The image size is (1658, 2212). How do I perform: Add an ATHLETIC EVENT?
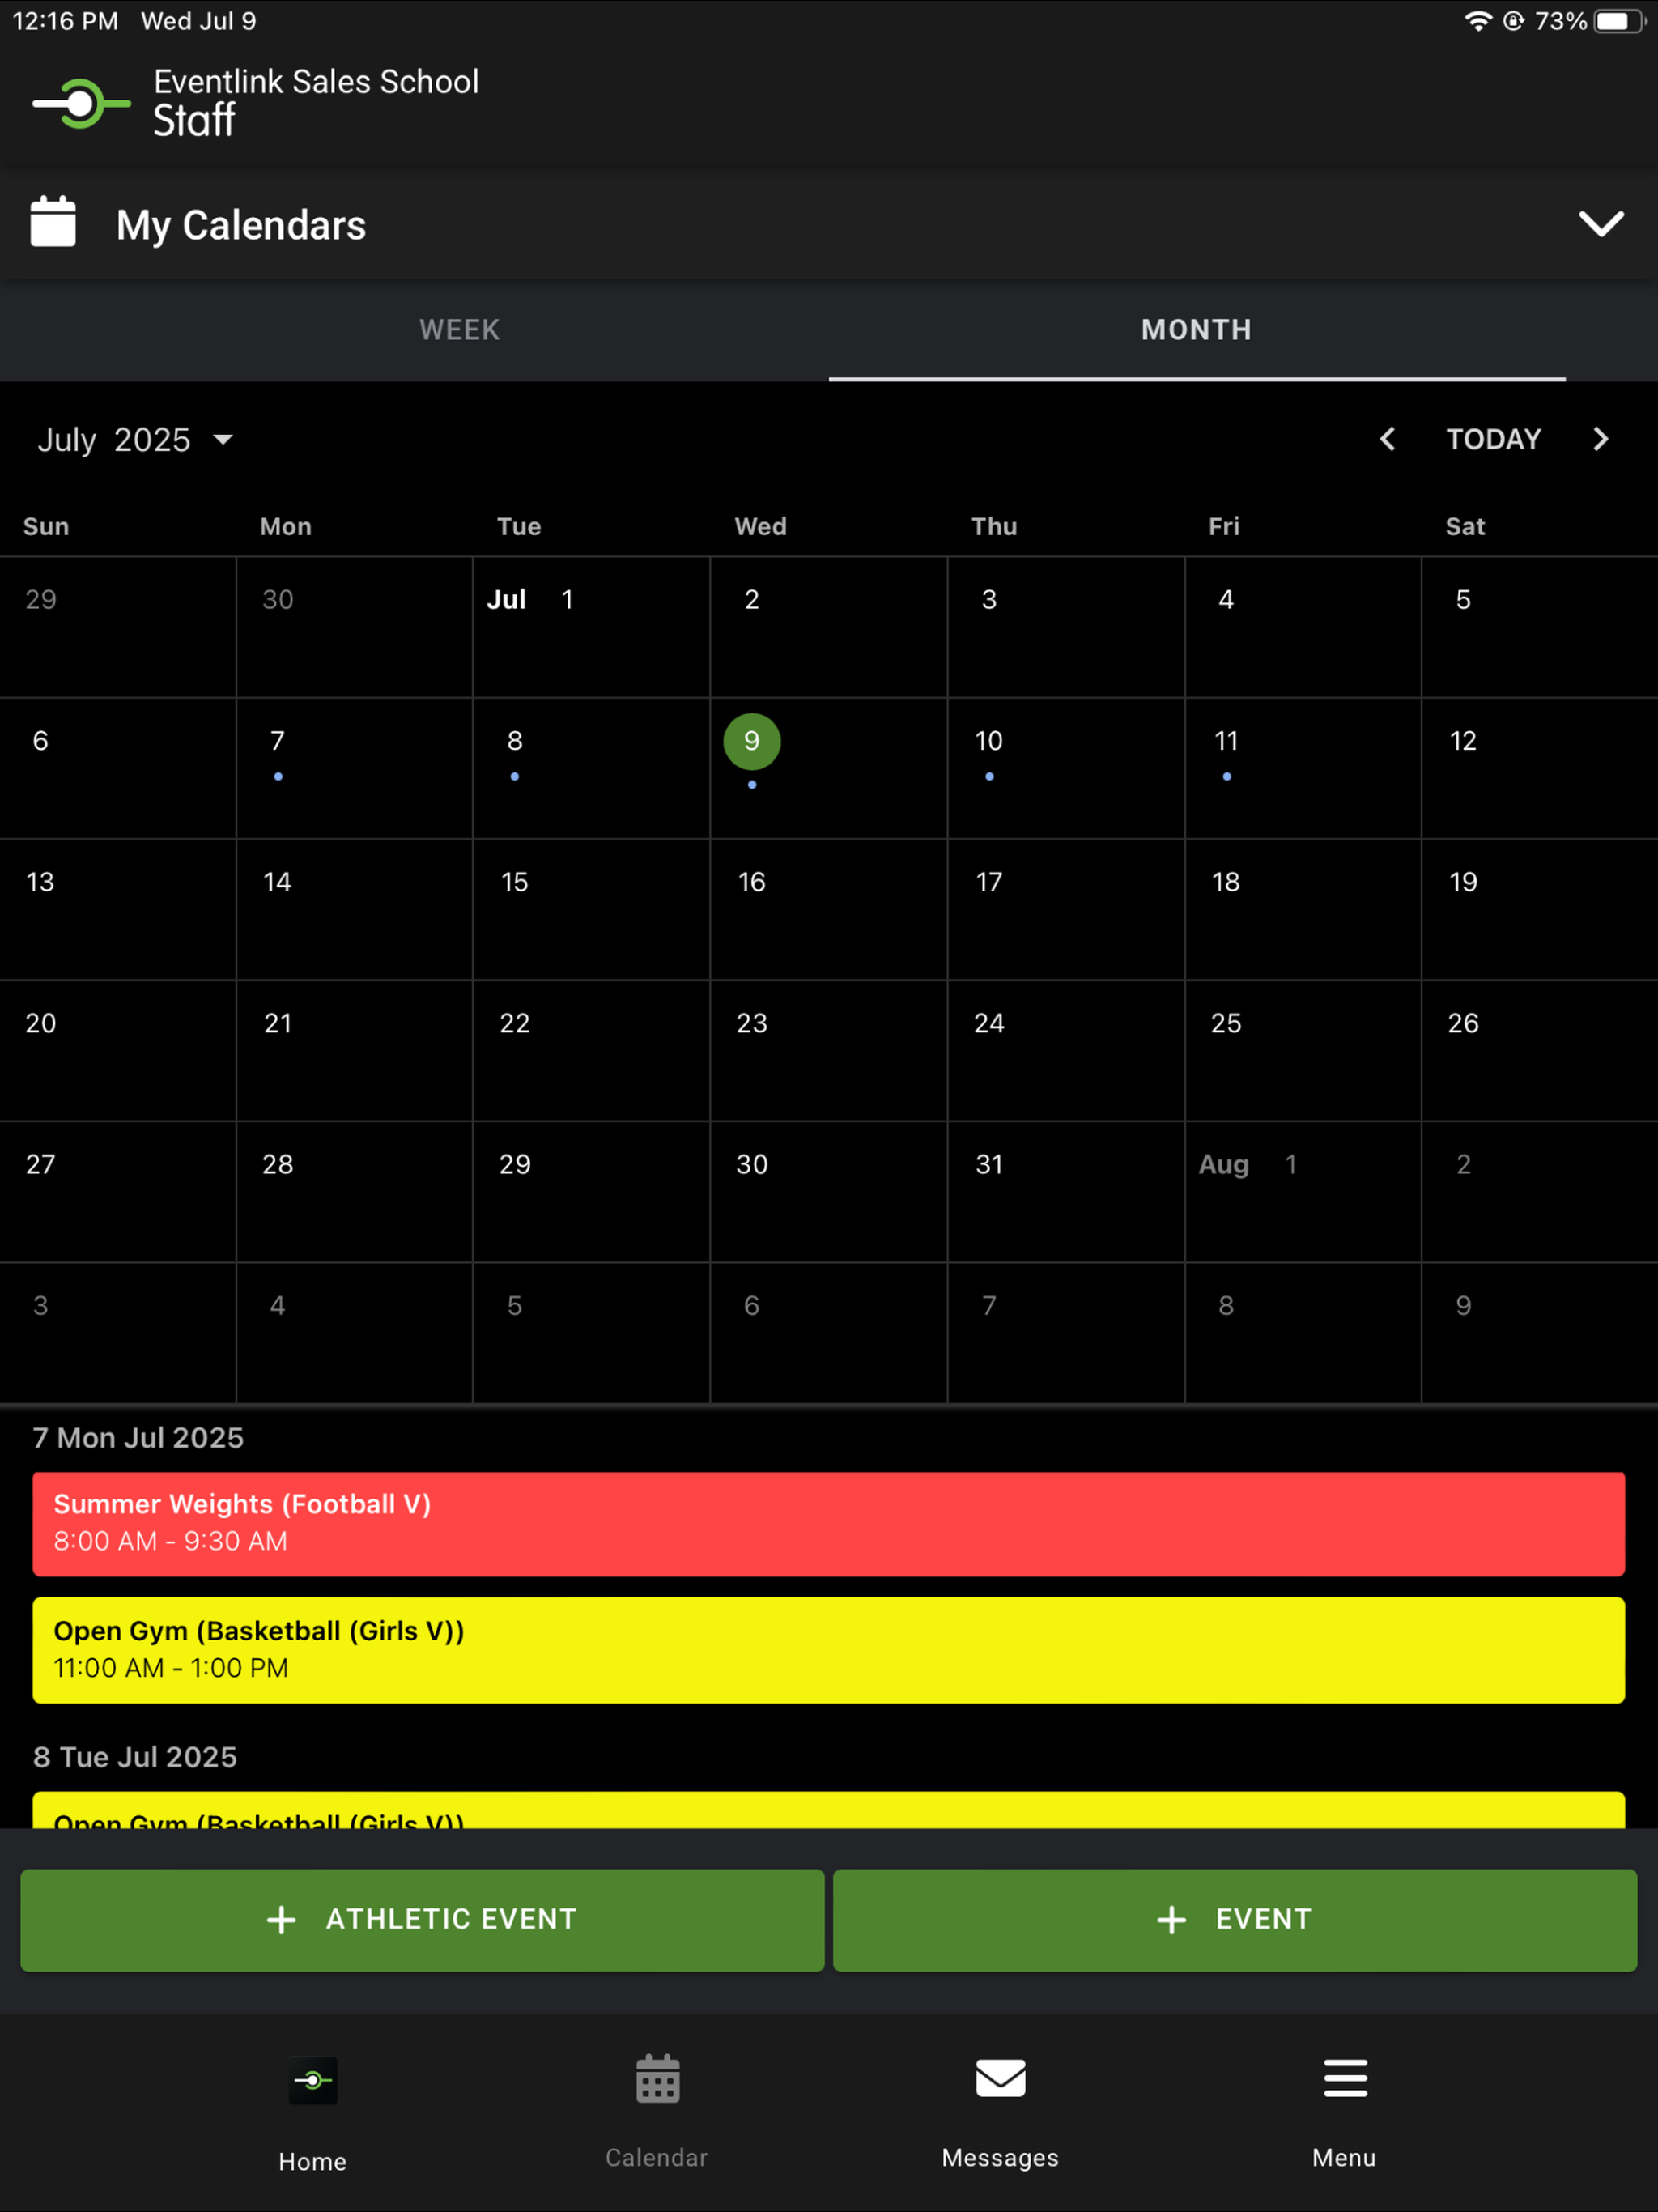coord(422,1919)
